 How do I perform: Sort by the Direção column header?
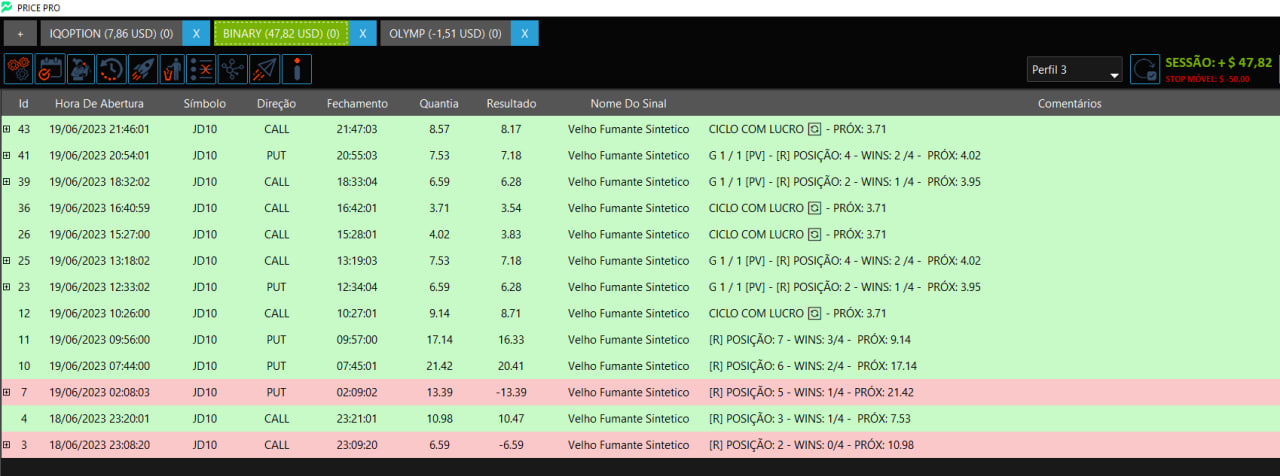[x=276, y=103]
